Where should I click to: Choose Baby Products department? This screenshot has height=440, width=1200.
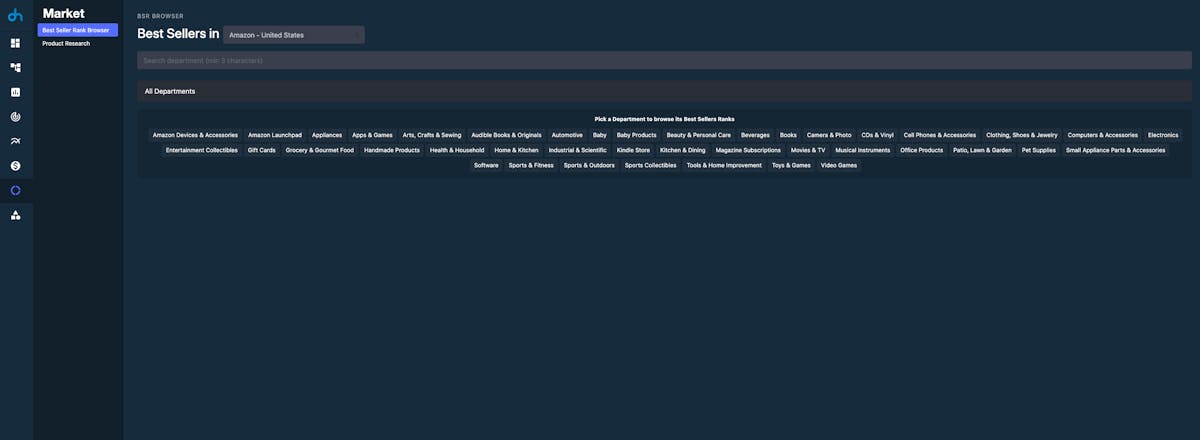click(x=637, y=135)
